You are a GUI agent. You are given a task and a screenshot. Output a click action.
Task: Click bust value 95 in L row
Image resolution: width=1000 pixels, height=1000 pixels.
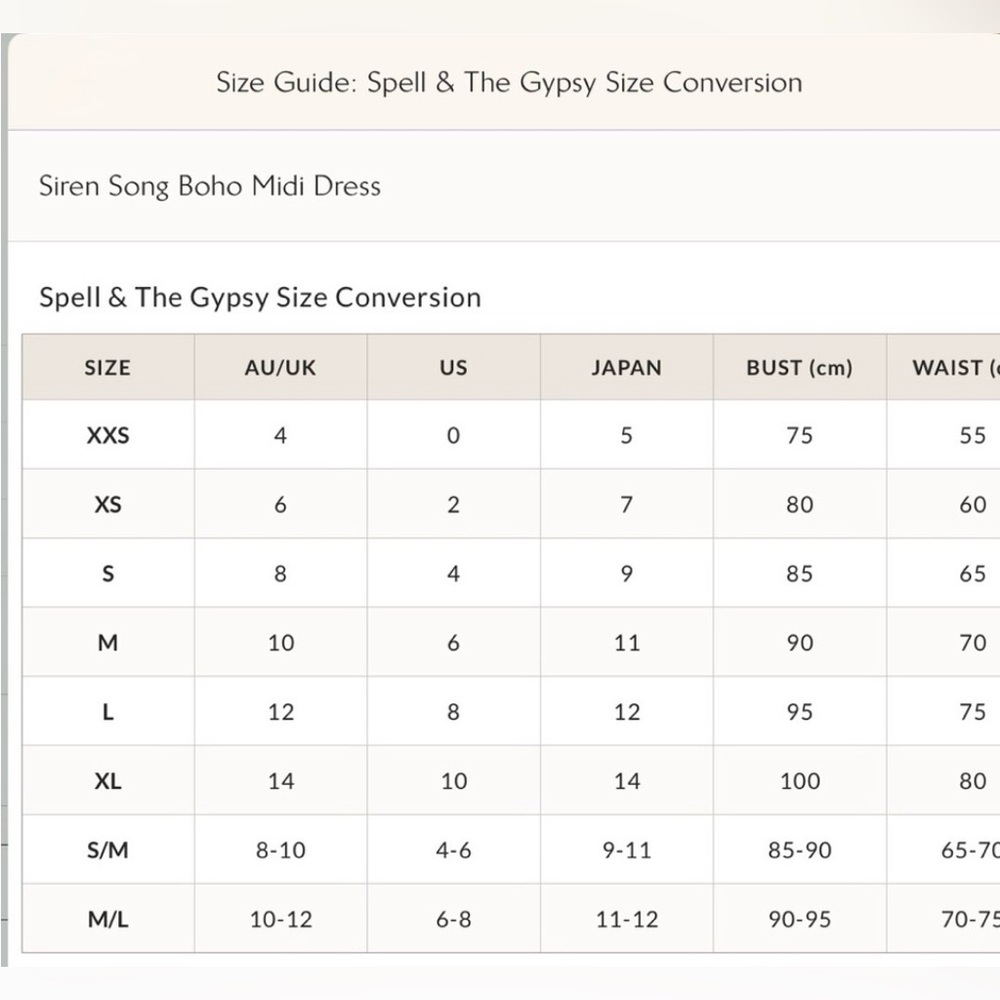coord(800,712)
